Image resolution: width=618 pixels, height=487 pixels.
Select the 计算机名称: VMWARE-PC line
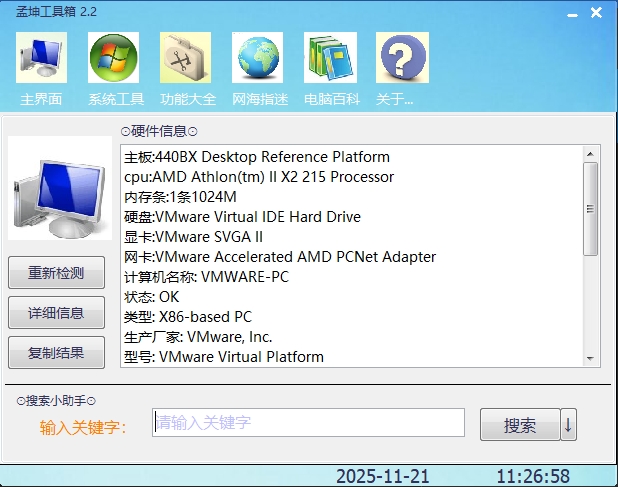[x=207, y=277]
